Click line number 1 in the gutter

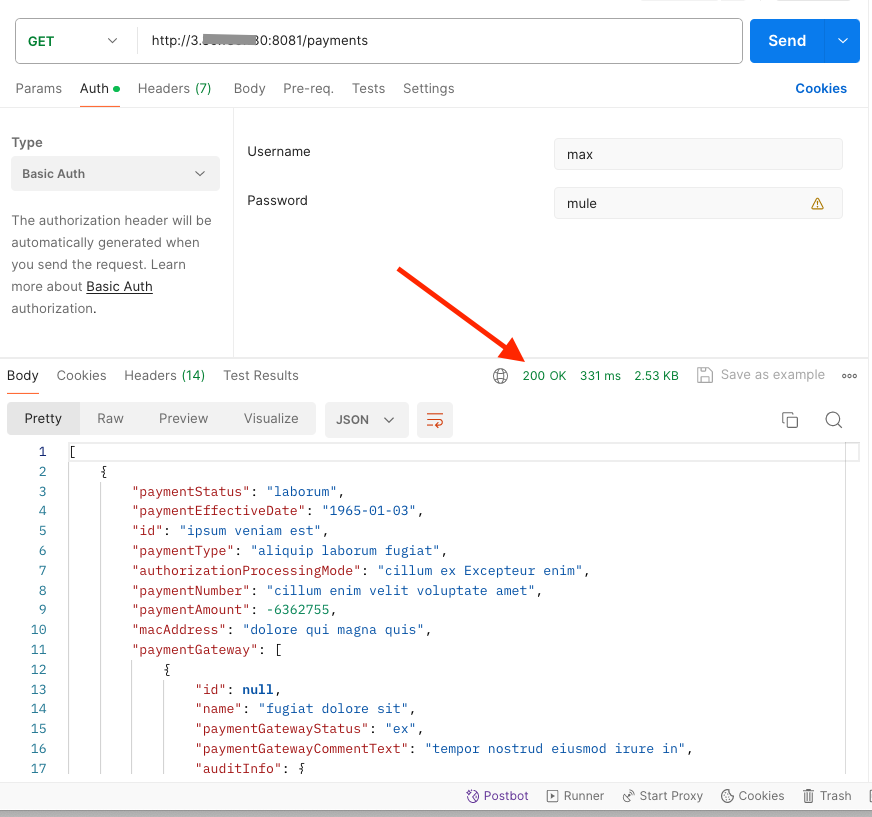(x=42, y=452)
